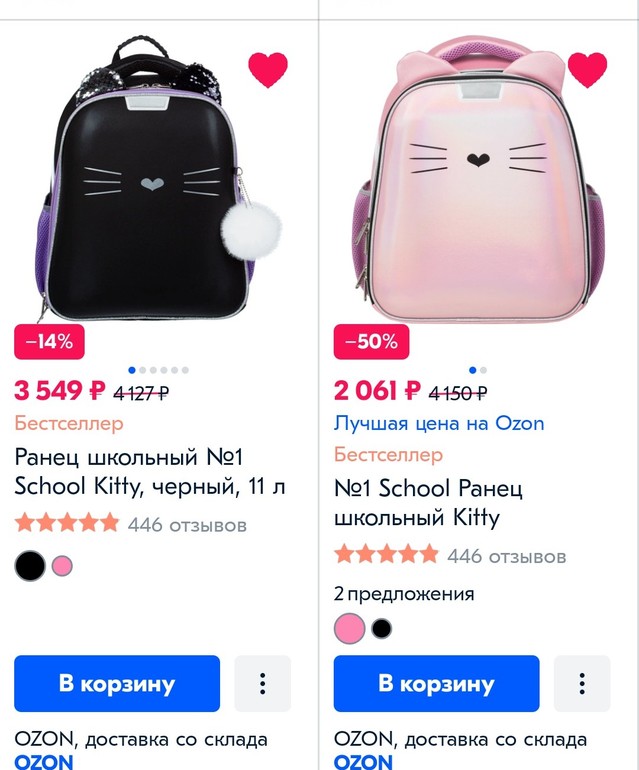Toggle favorite heart on pink backpack

tap(587, 68)
